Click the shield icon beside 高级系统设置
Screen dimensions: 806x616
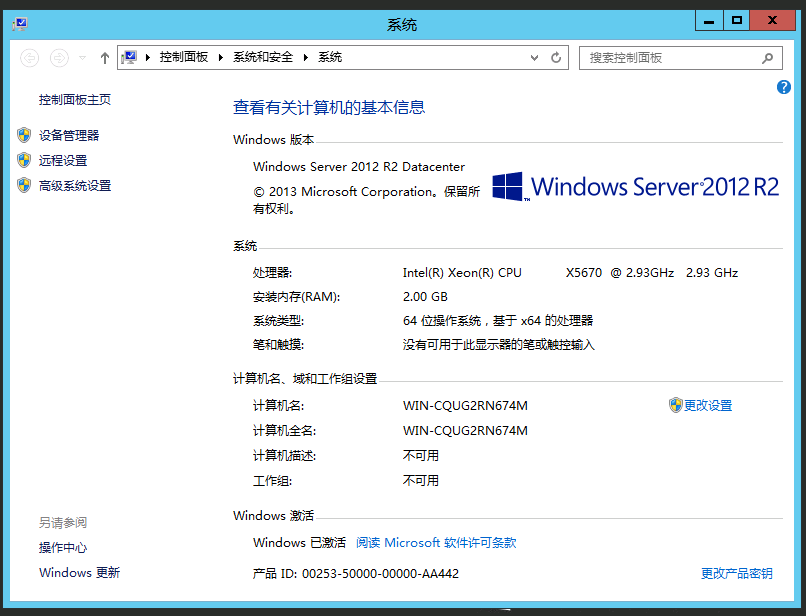point(24,186)
